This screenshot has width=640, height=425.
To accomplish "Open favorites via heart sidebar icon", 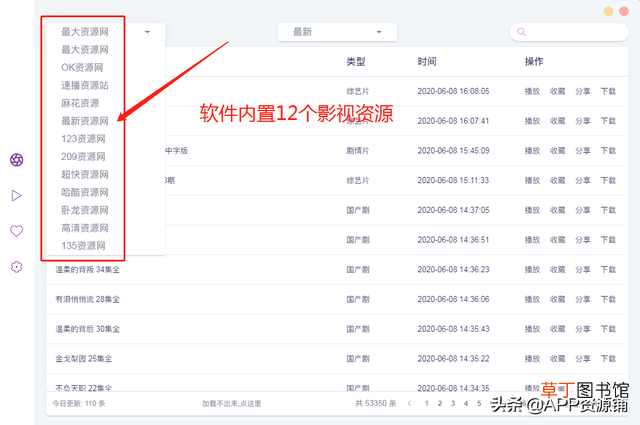I will pyautogui.click(x=16, y=231).
